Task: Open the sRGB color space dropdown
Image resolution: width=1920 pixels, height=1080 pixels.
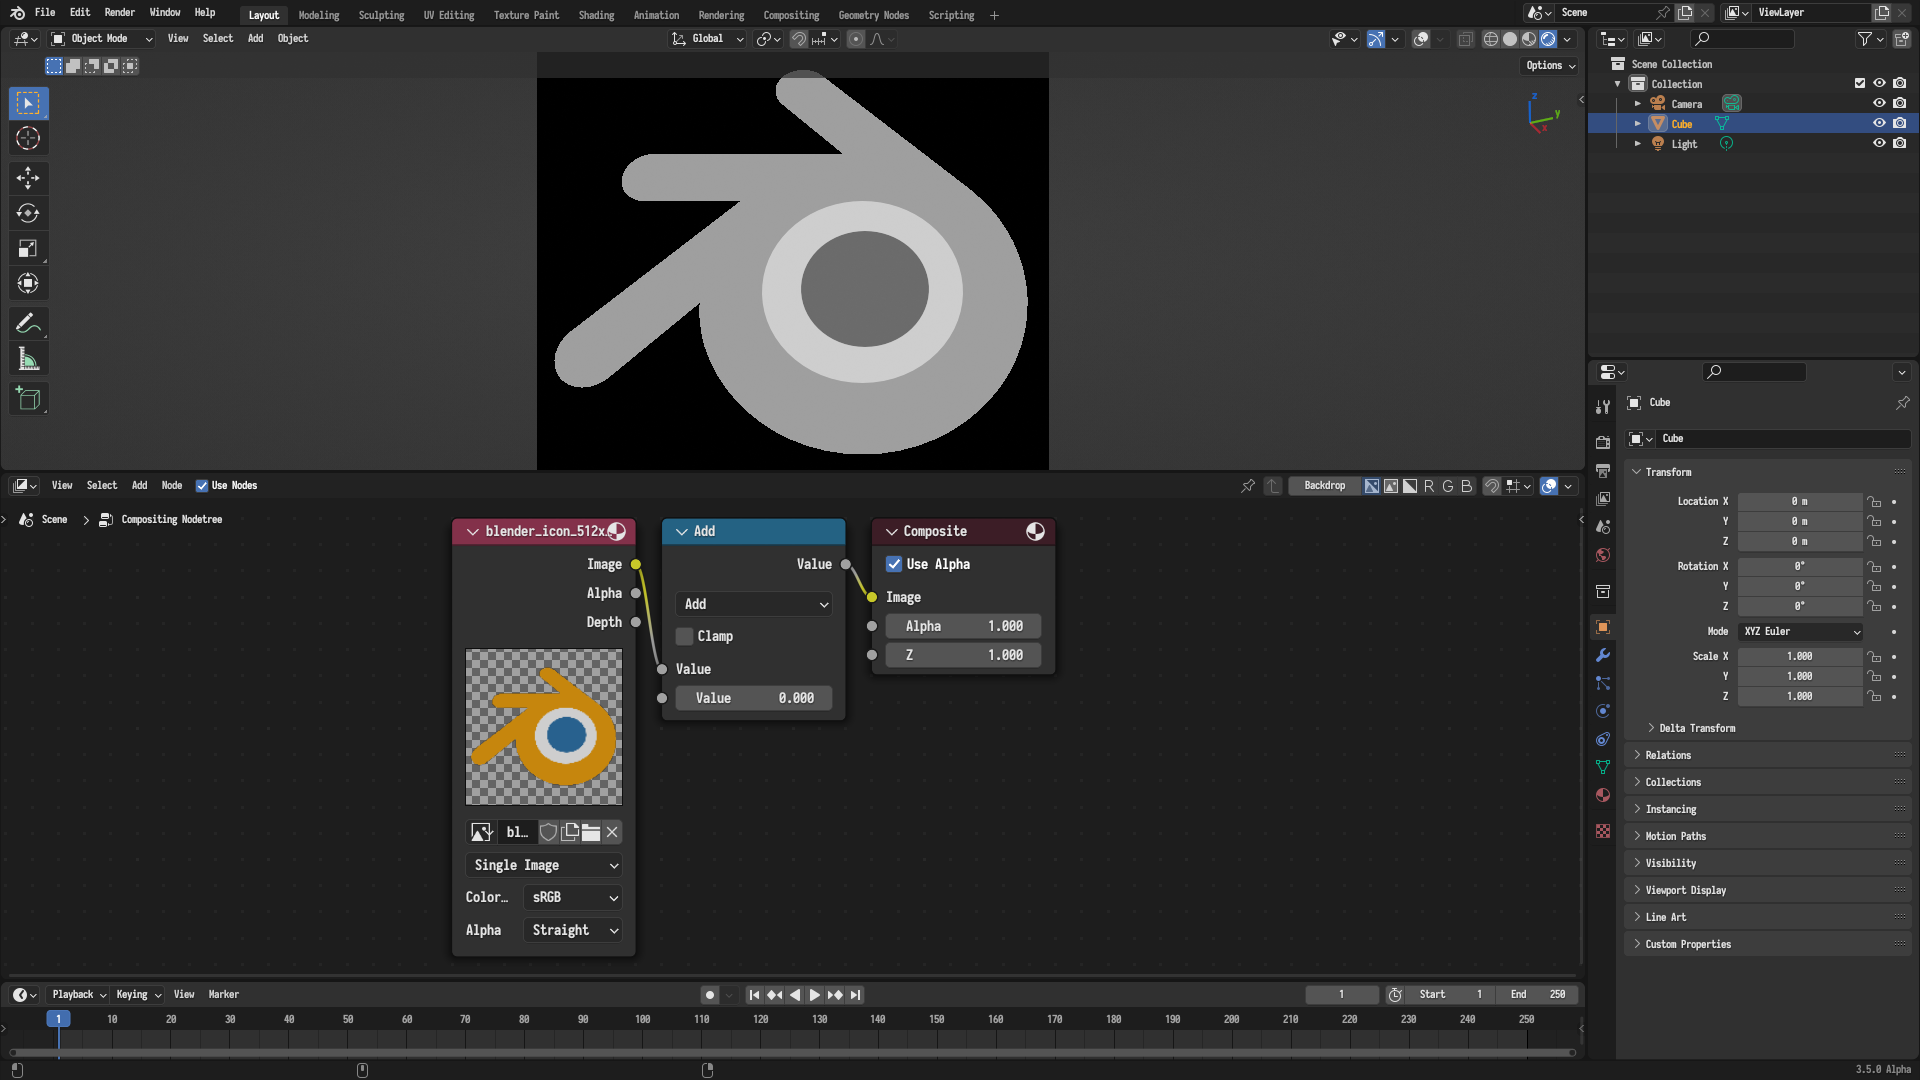Action: pyautogui.click(x=572, y=897)
